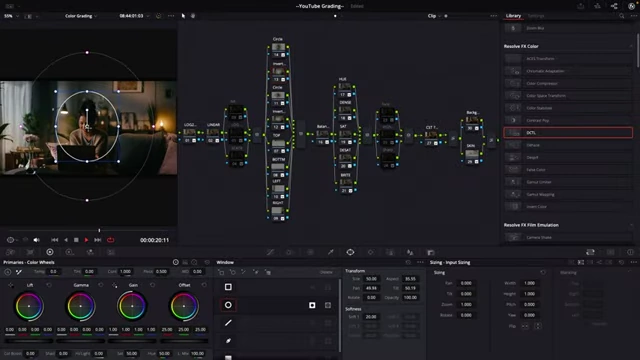Image resolution: width=640 pixels, height=360 pixels.
Task: Adjust the Gain color wheel
Action: (132, 306)
